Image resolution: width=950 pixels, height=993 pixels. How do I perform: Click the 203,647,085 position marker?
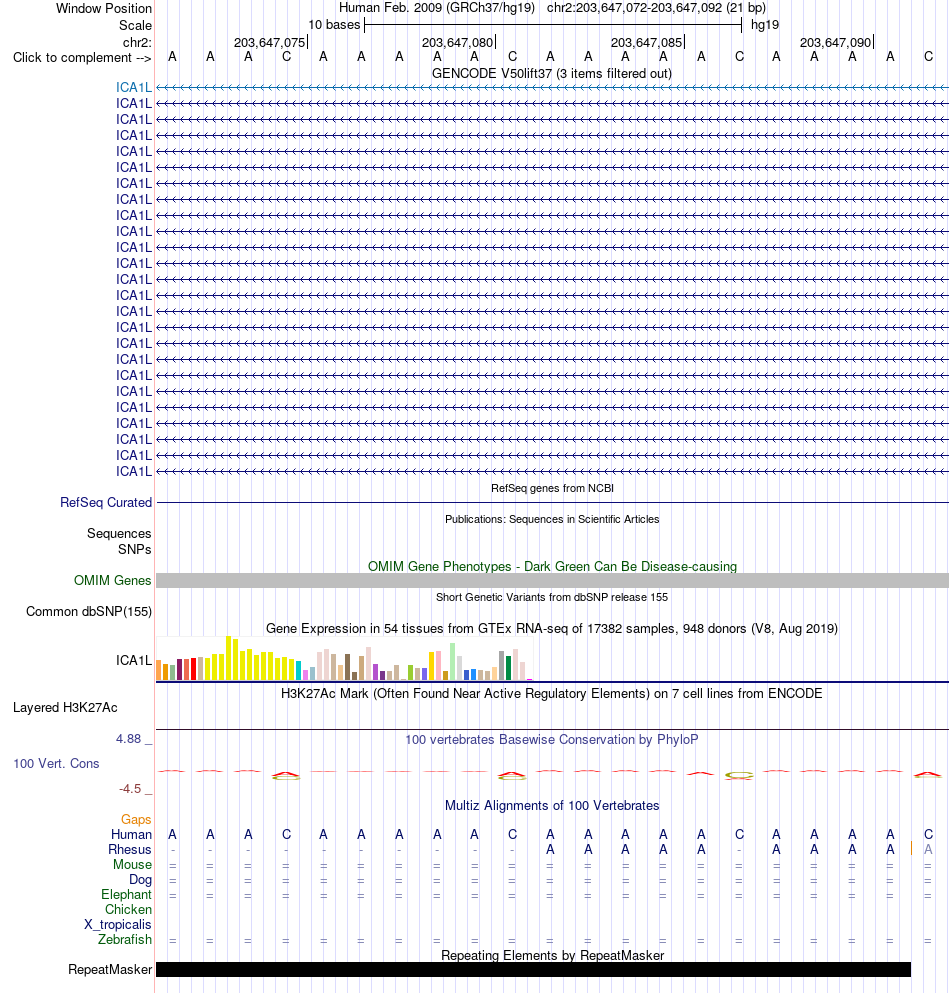point(647,42)
